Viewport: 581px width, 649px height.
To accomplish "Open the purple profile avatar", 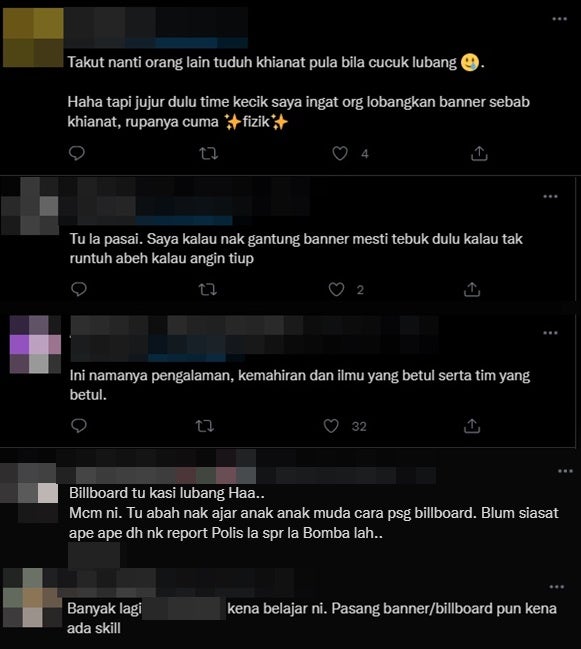I will coord(35,344).
